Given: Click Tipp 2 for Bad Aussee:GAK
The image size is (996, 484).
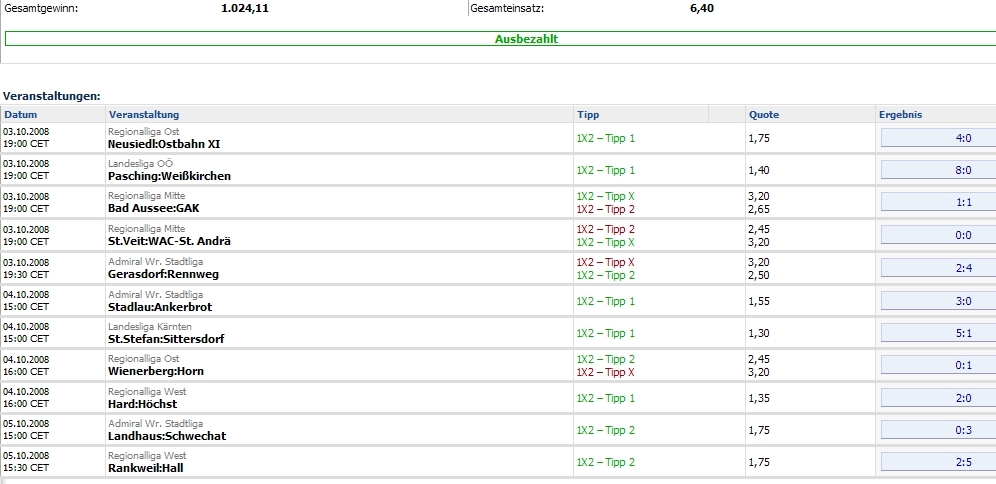Looking at the screenshot, I should tap(605, 209).
